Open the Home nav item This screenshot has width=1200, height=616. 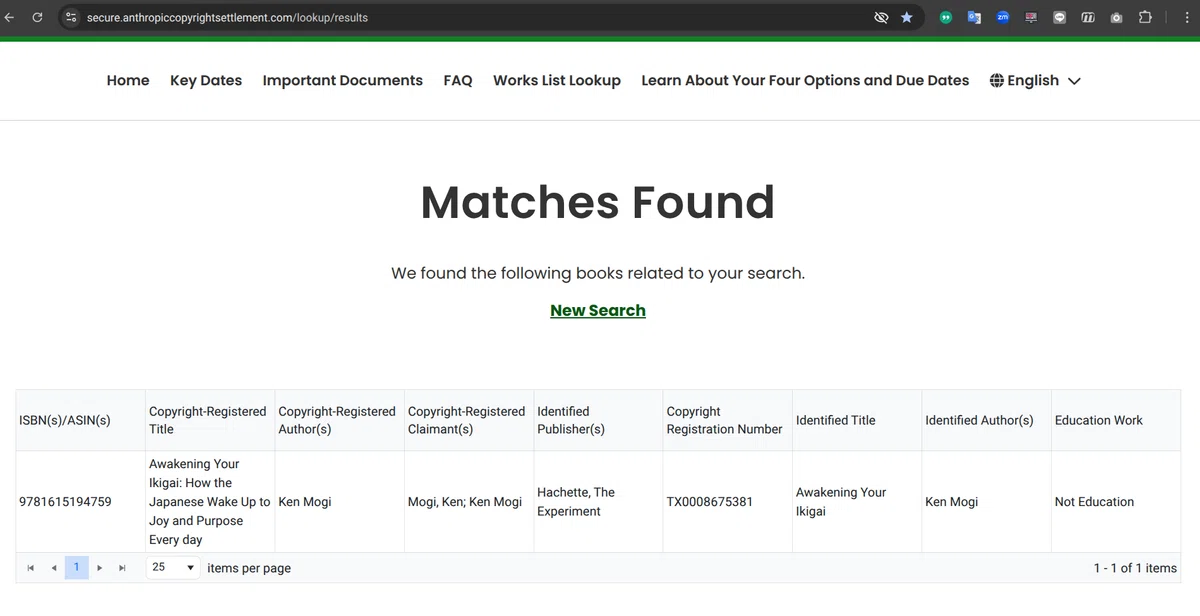(x=128, y=80)
